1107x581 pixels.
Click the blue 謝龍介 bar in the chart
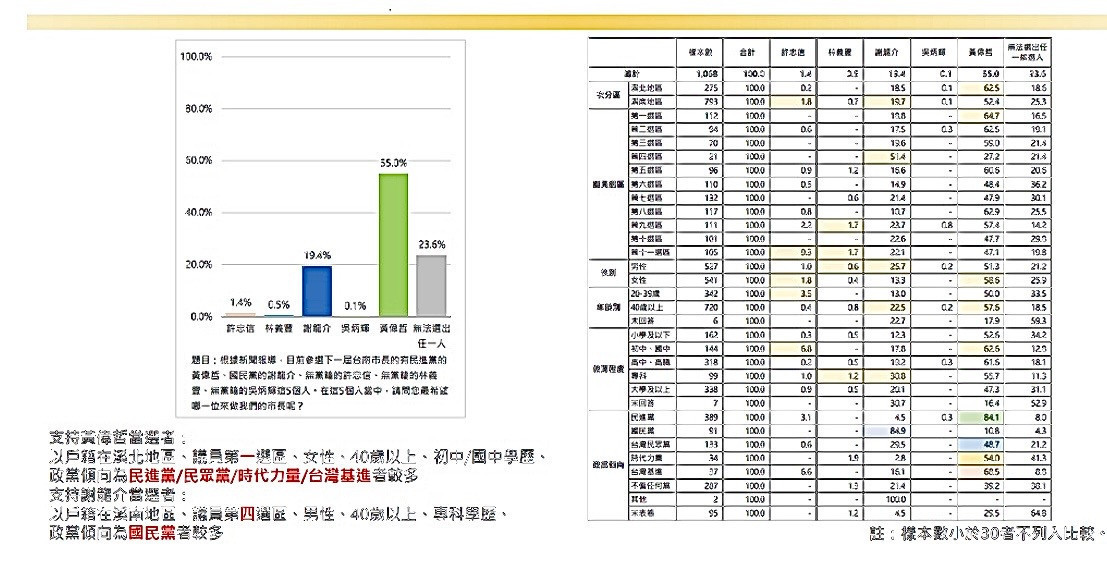[x=317, y=291]
